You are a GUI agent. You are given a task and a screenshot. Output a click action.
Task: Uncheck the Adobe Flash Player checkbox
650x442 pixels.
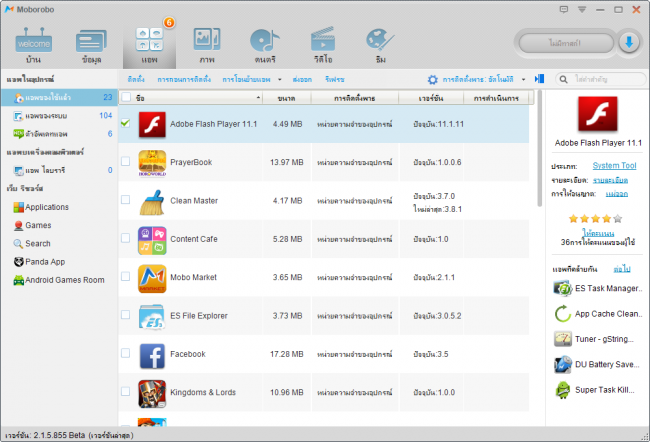point(126,123)
